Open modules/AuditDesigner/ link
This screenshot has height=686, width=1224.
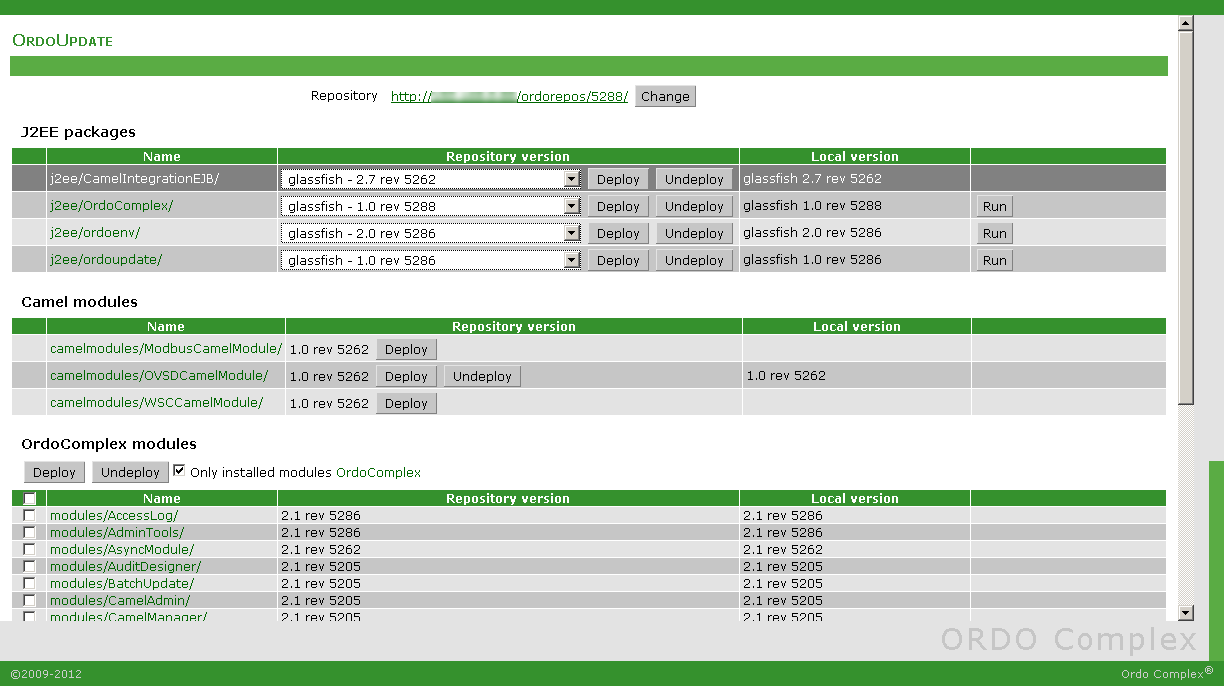click(125, 567)
